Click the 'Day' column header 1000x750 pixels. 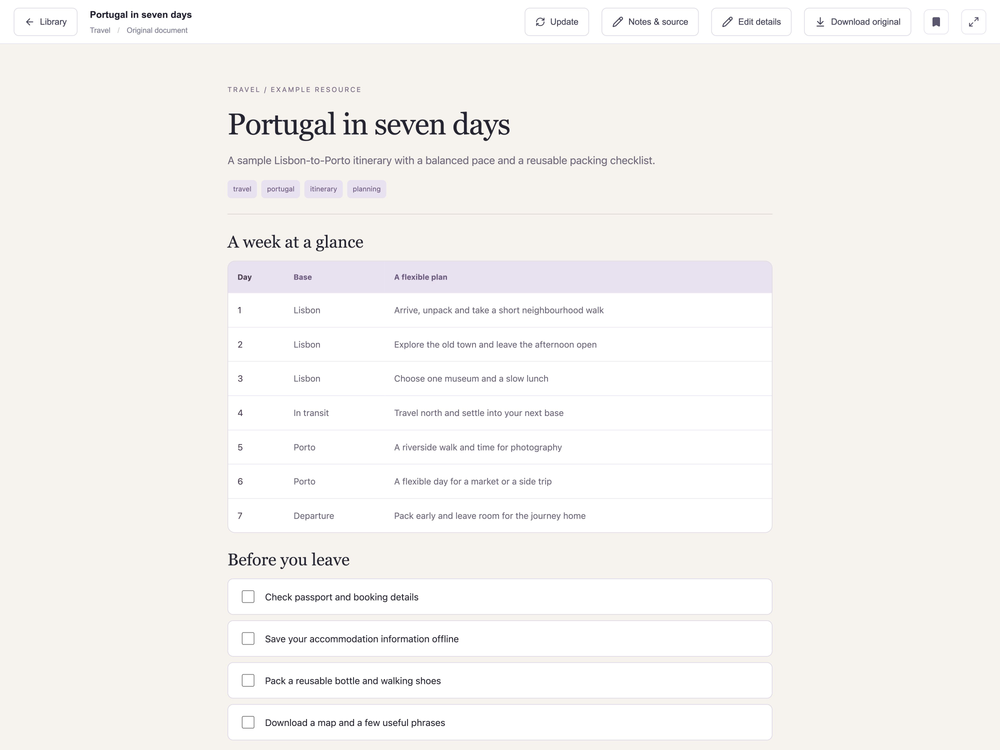245,277
